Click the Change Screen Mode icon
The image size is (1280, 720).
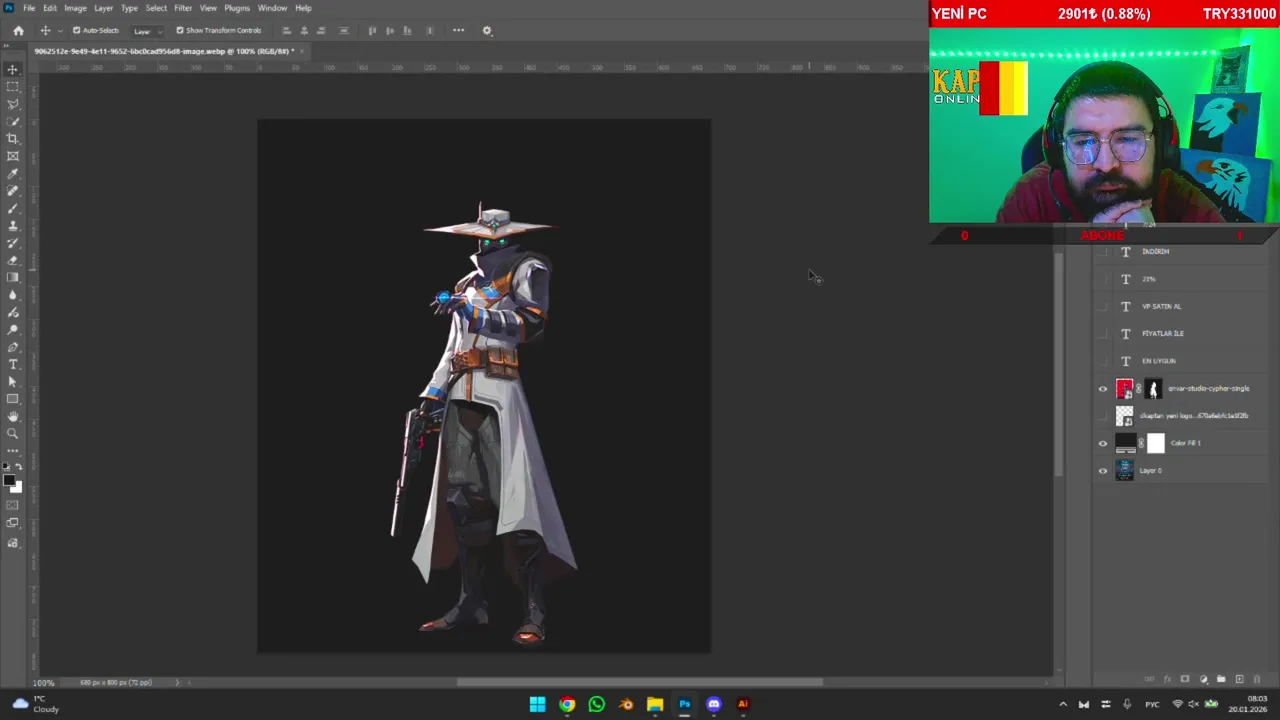click(x=13, y=523)
